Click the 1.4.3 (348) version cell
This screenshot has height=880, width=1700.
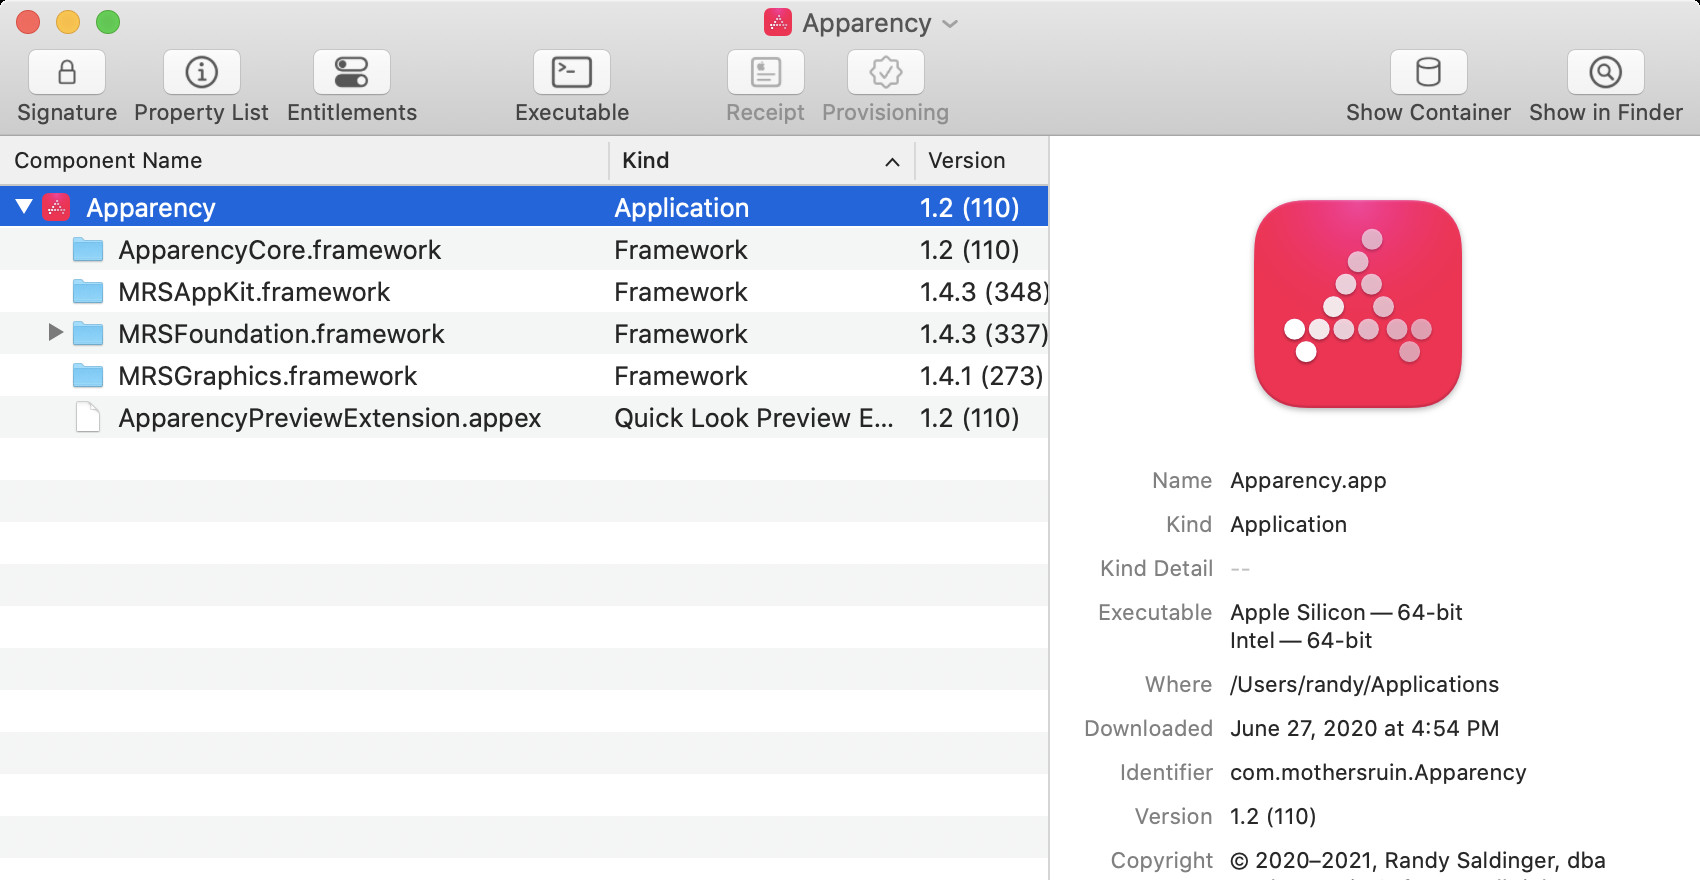984,292
